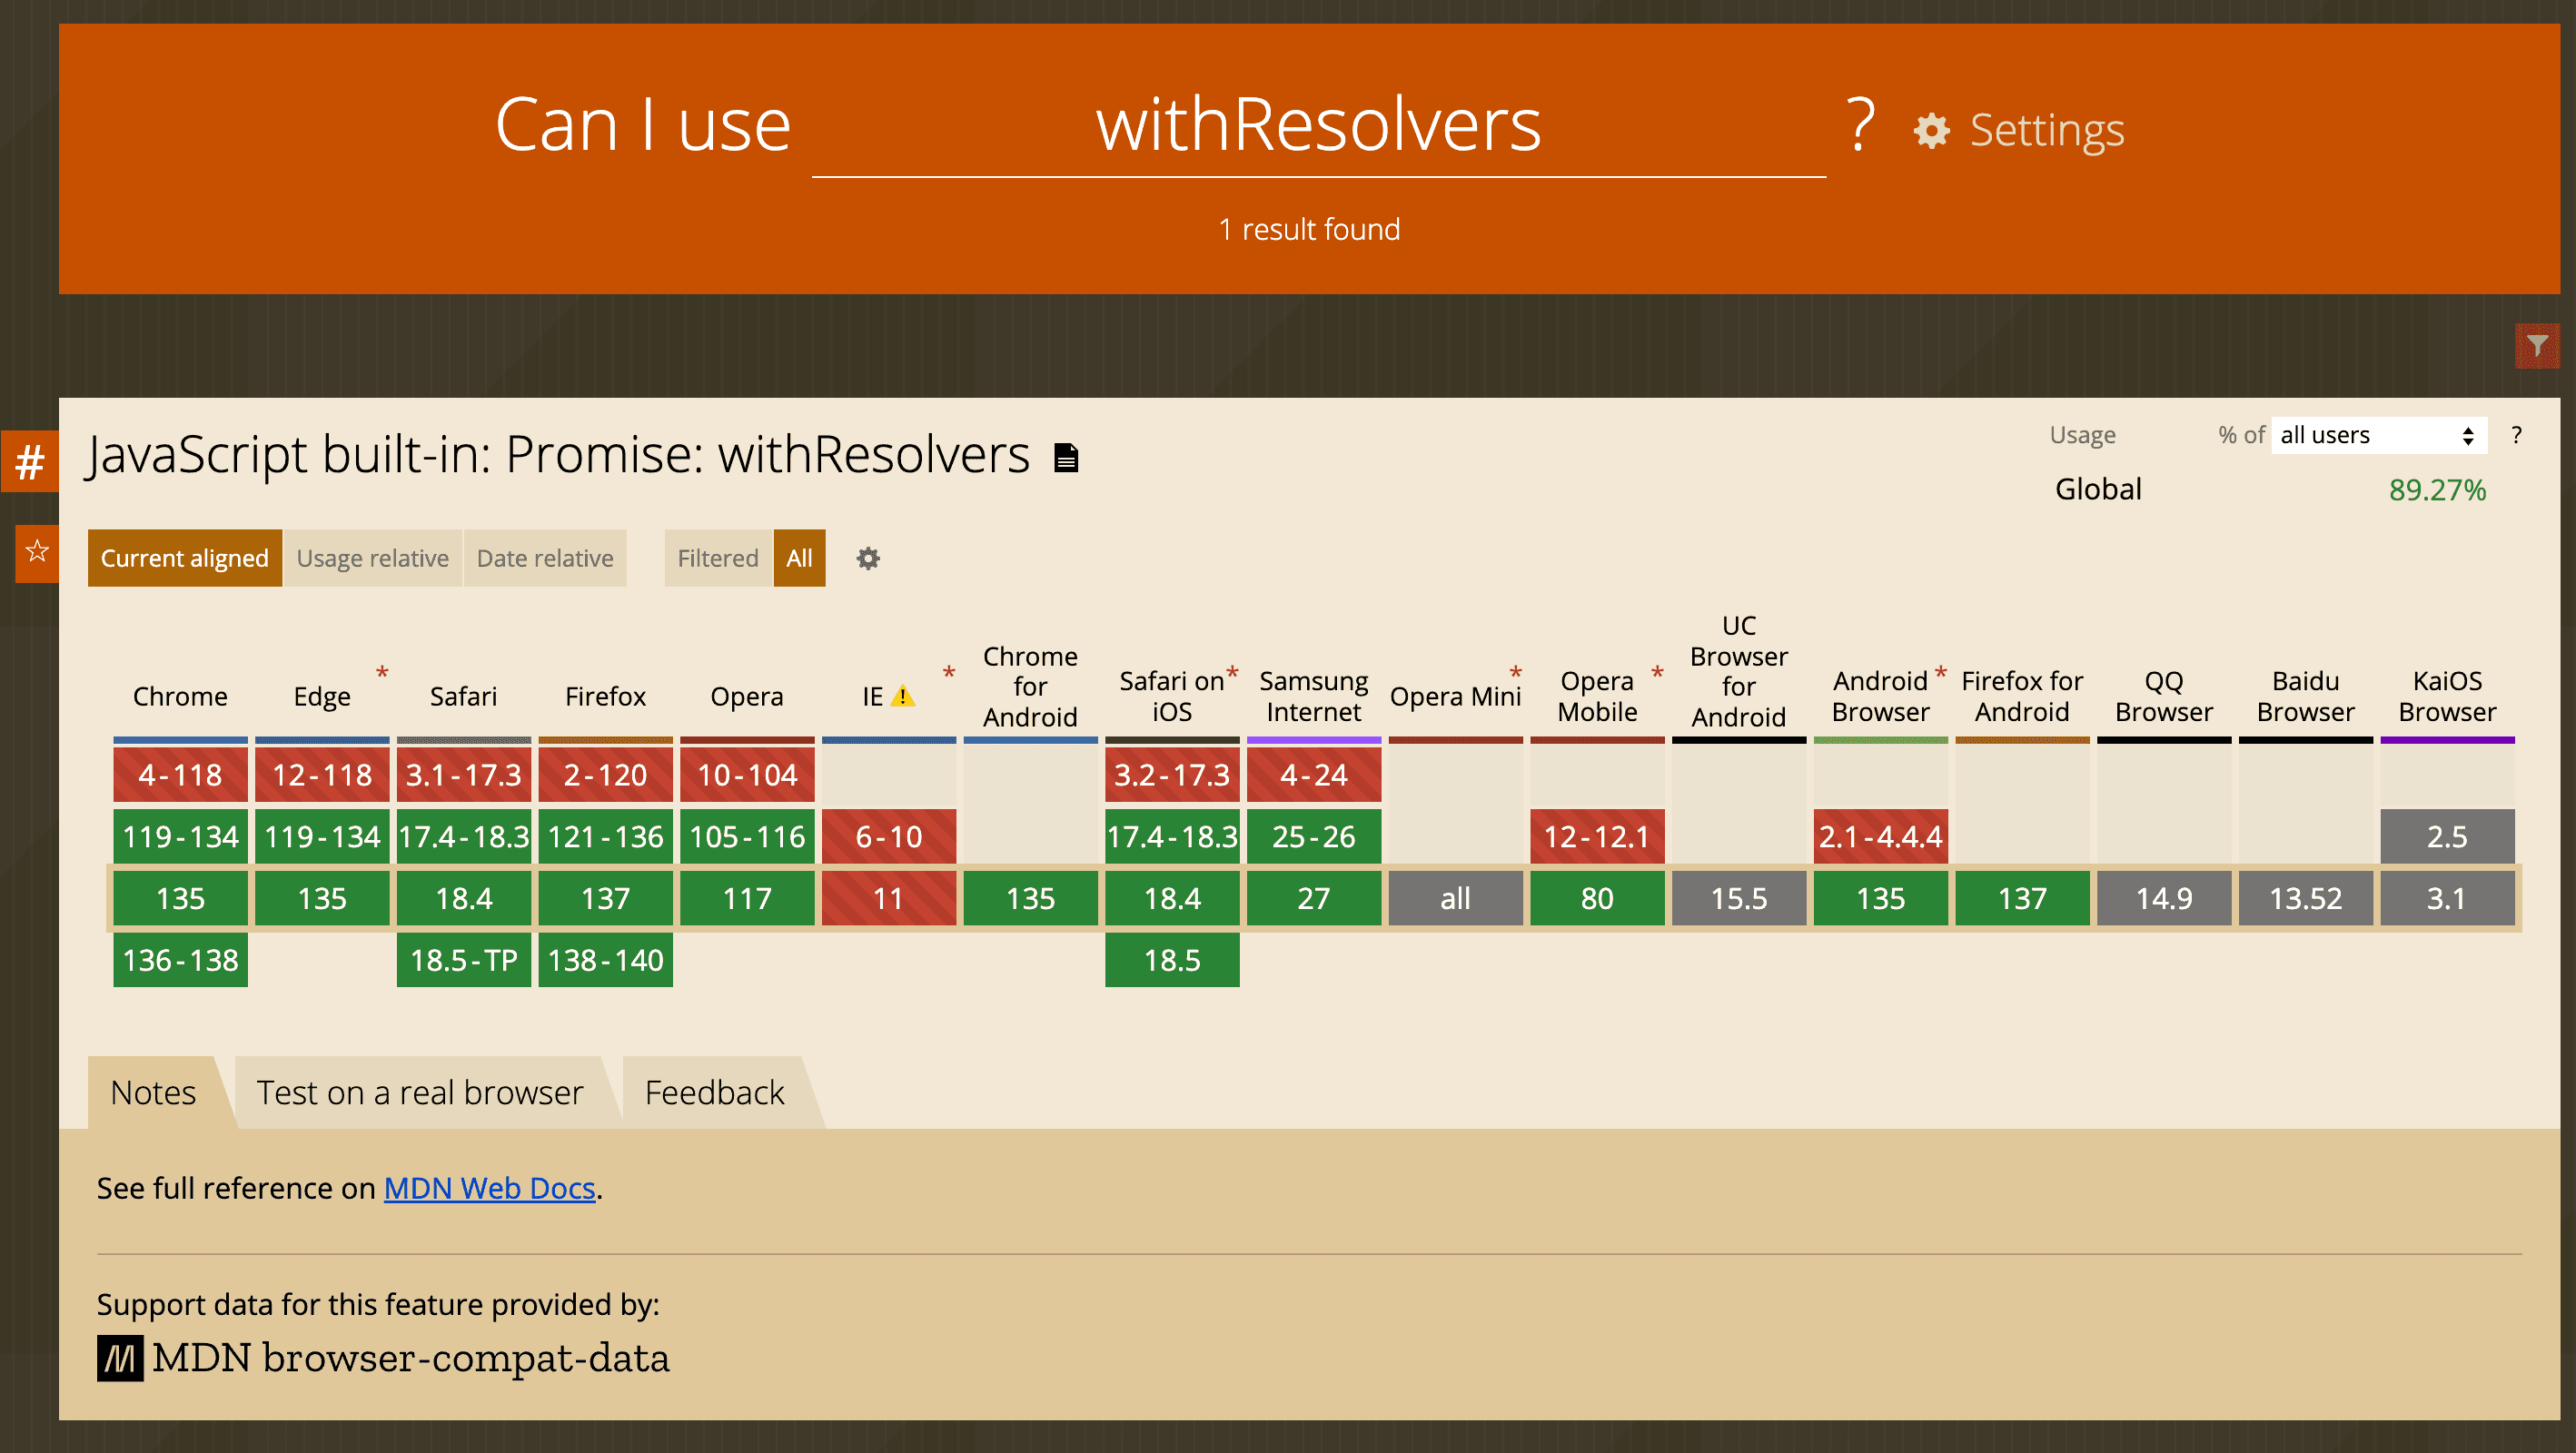Click the withResolvers search field

click(1318, 125)
